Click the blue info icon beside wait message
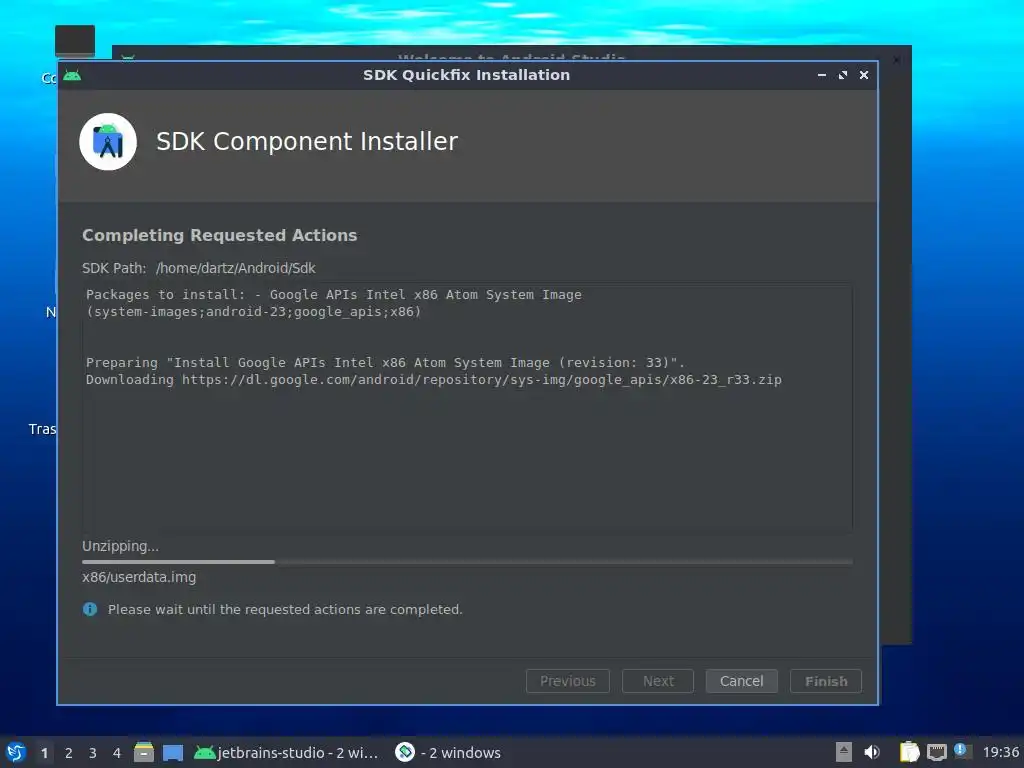Screen dimensions: 1024x768 click(x=90, y=609)
